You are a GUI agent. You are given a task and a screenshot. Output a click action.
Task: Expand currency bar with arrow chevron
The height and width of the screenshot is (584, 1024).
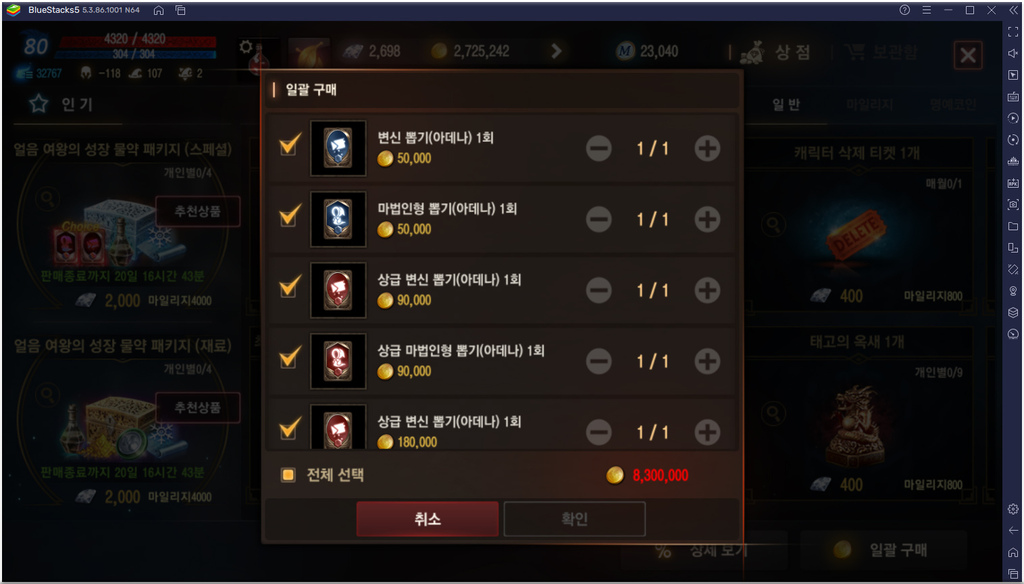(x=556, y=51)
